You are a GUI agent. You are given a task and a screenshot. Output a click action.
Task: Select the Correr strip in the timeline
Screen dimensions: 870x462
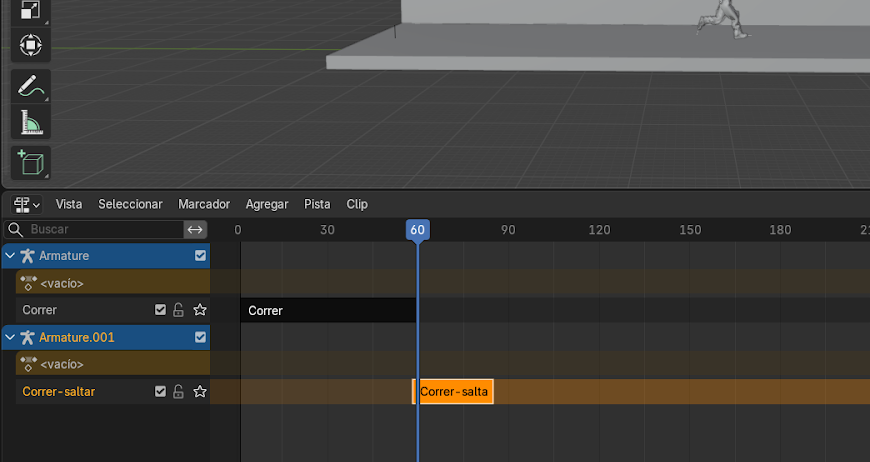click(x=328, y=310)
